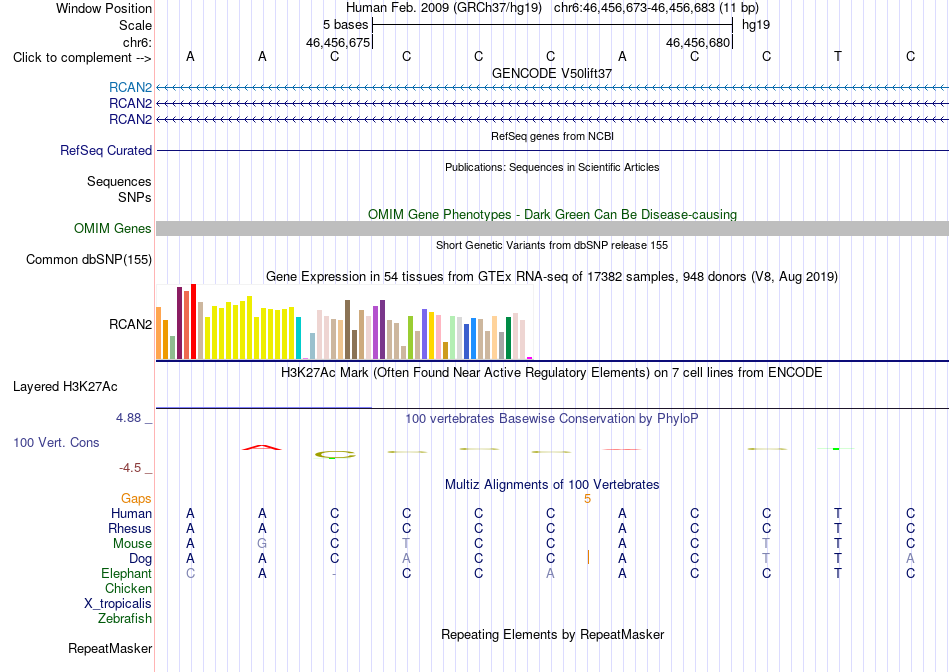This screenshot has height=672, width=950.
Task: Click the tiny magenta bar ending GTEx chart
Action: [x=530, y=358]
